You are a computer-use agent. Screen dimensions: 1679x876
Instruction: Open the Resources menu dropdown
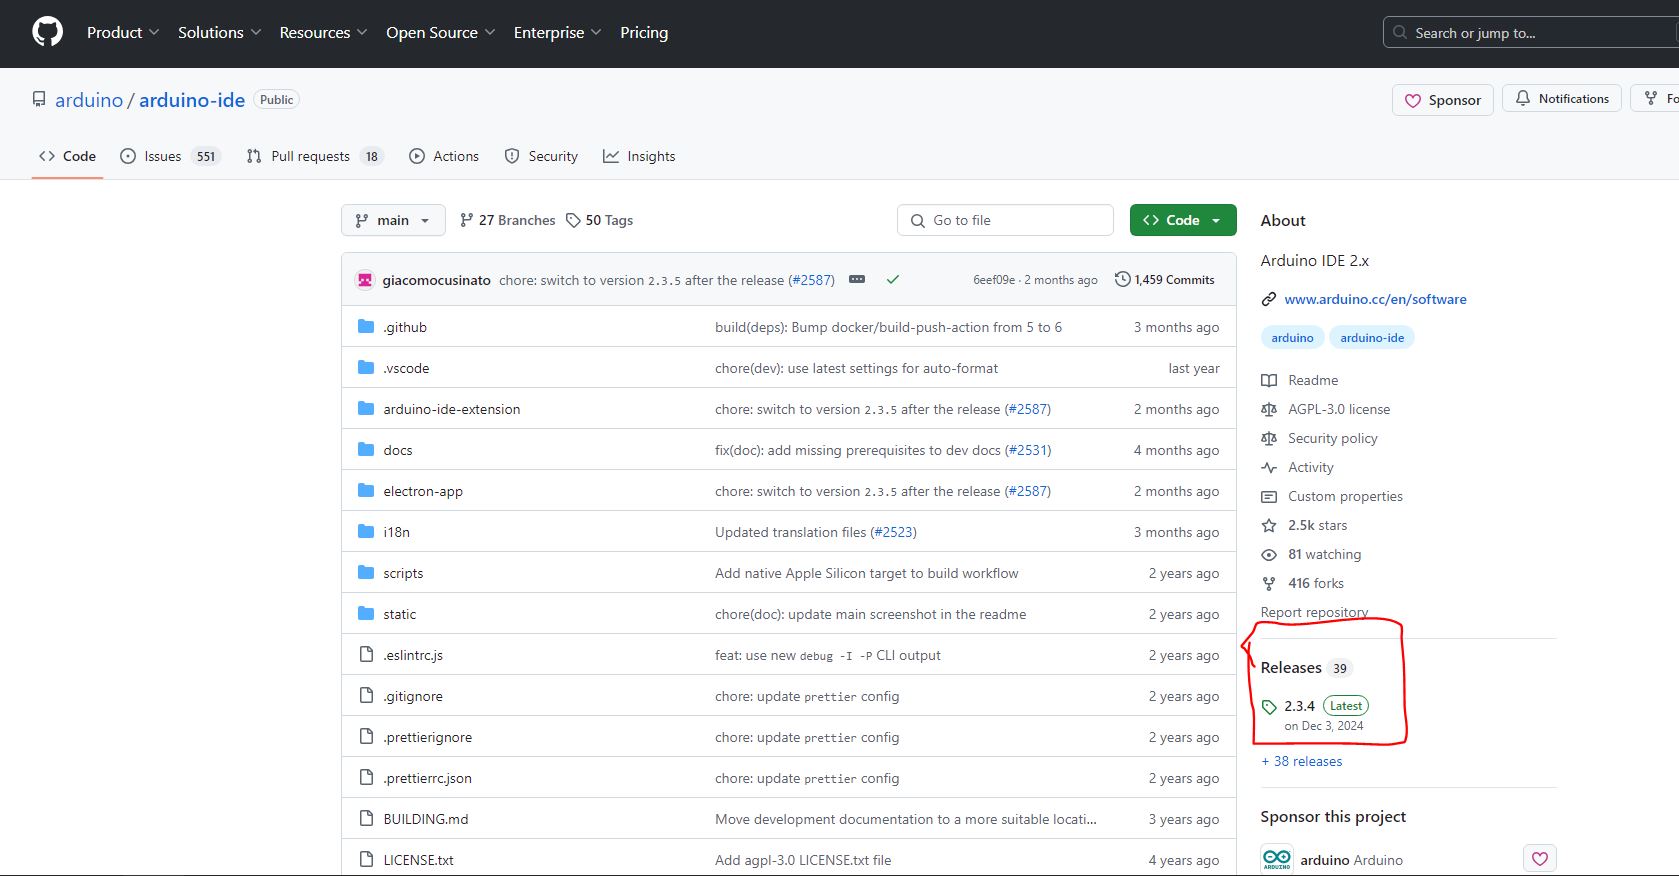(324, 32)
